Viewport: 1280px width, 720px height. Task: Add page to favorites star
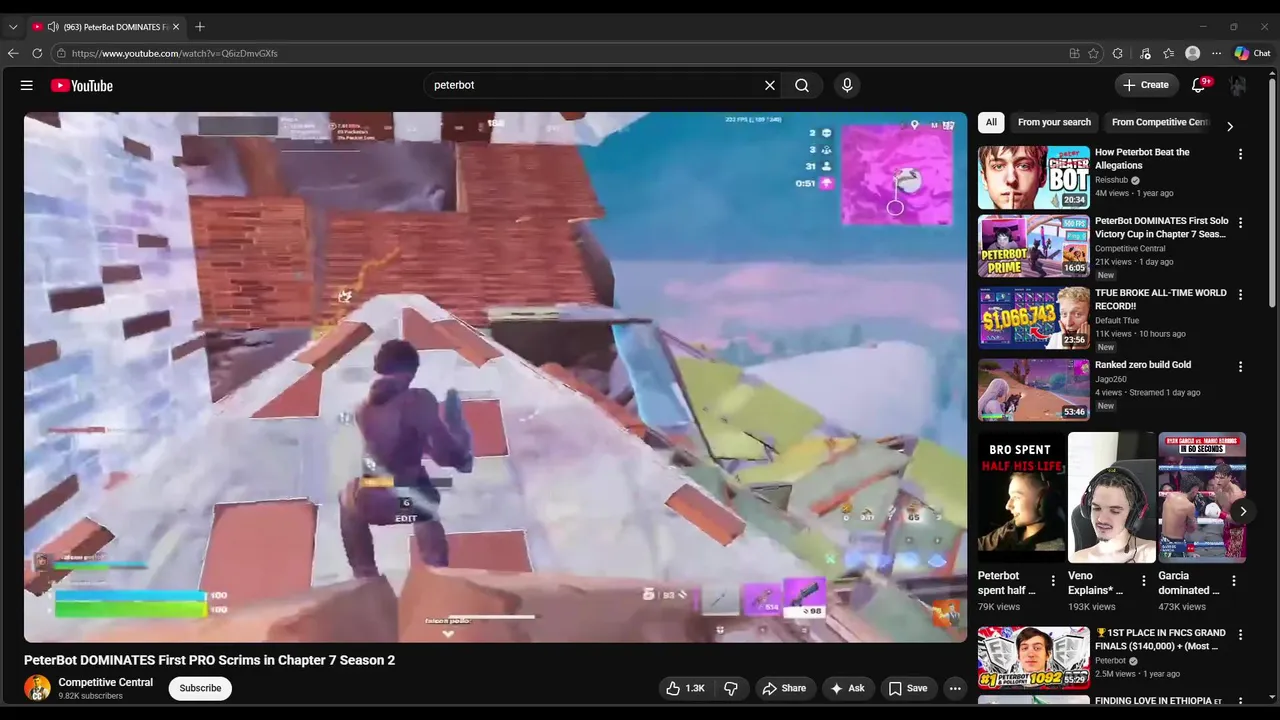1094,53
